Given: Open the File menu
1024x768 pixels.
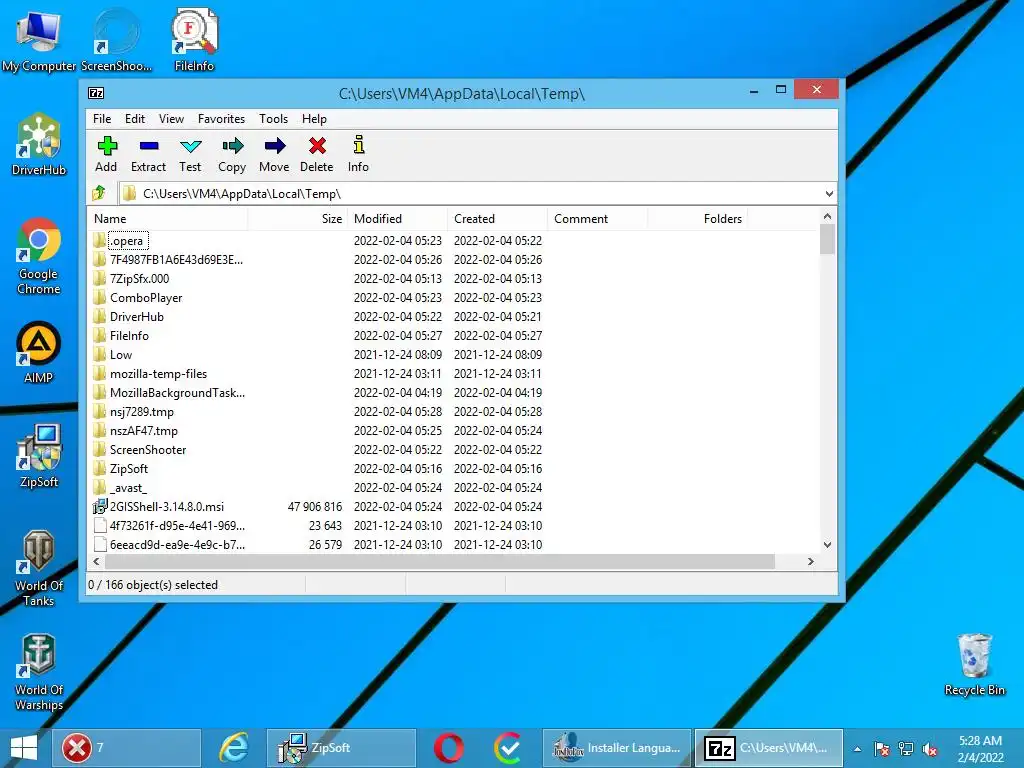Looking at the screenshot, I should [x=102, y=119].
